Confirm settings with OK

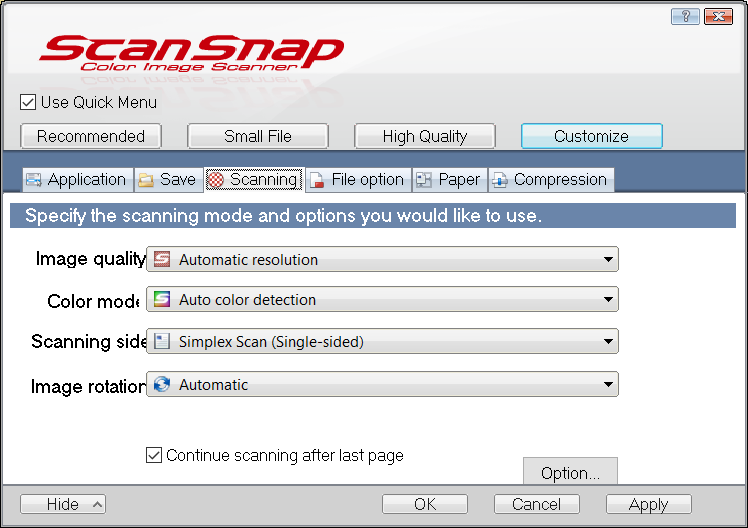(x=425, y=504)
